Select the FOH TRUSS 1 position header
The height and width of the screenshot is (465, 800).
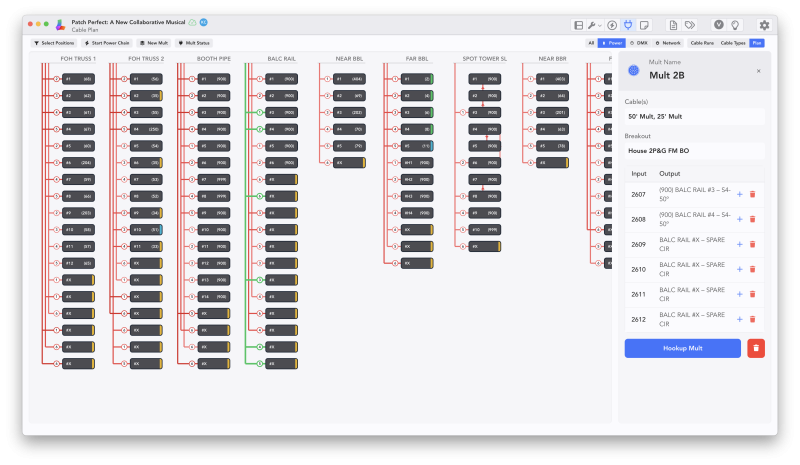pyautogui.click(x=78, y=59)
